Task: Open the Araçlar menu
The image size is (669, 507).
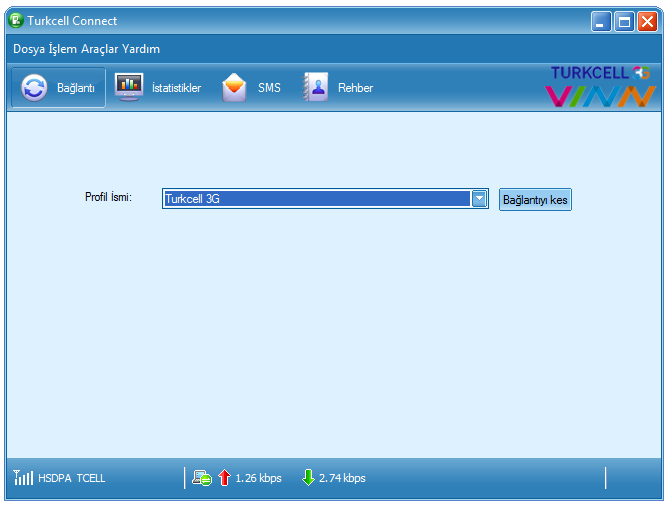Action: click(x=99, y=49)
